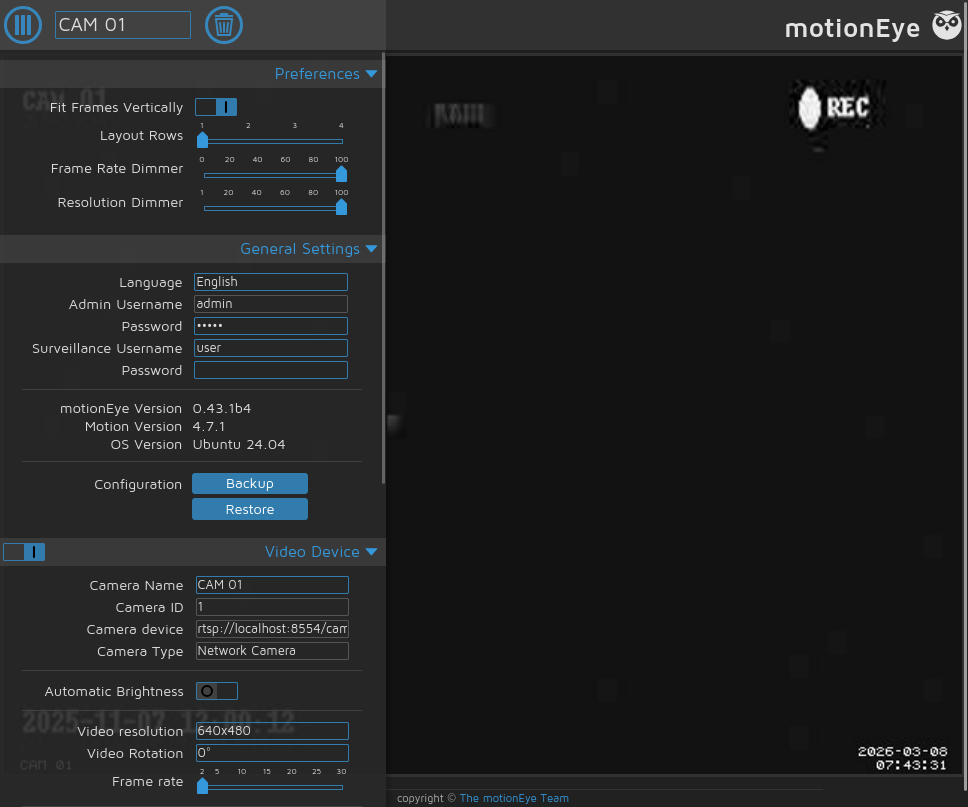Click the Layout Rows slider handle
Screen dimensions: 968x807
[x=202, y=140]
